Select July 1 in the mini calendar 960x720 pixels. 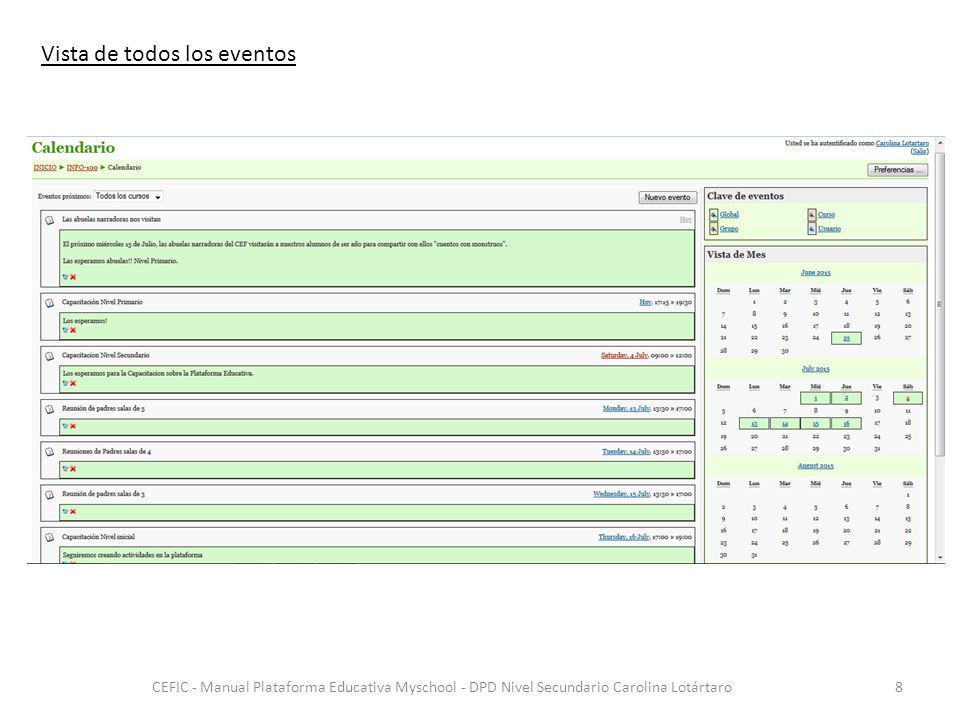[x=816, y=399]
